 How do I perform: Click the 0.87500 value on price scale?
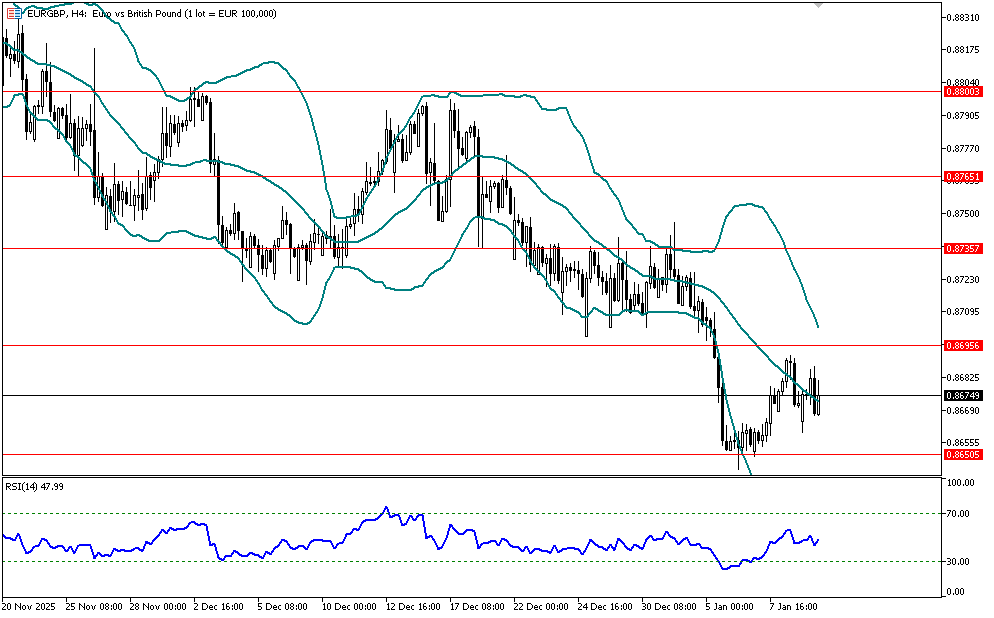click(966, 213)
